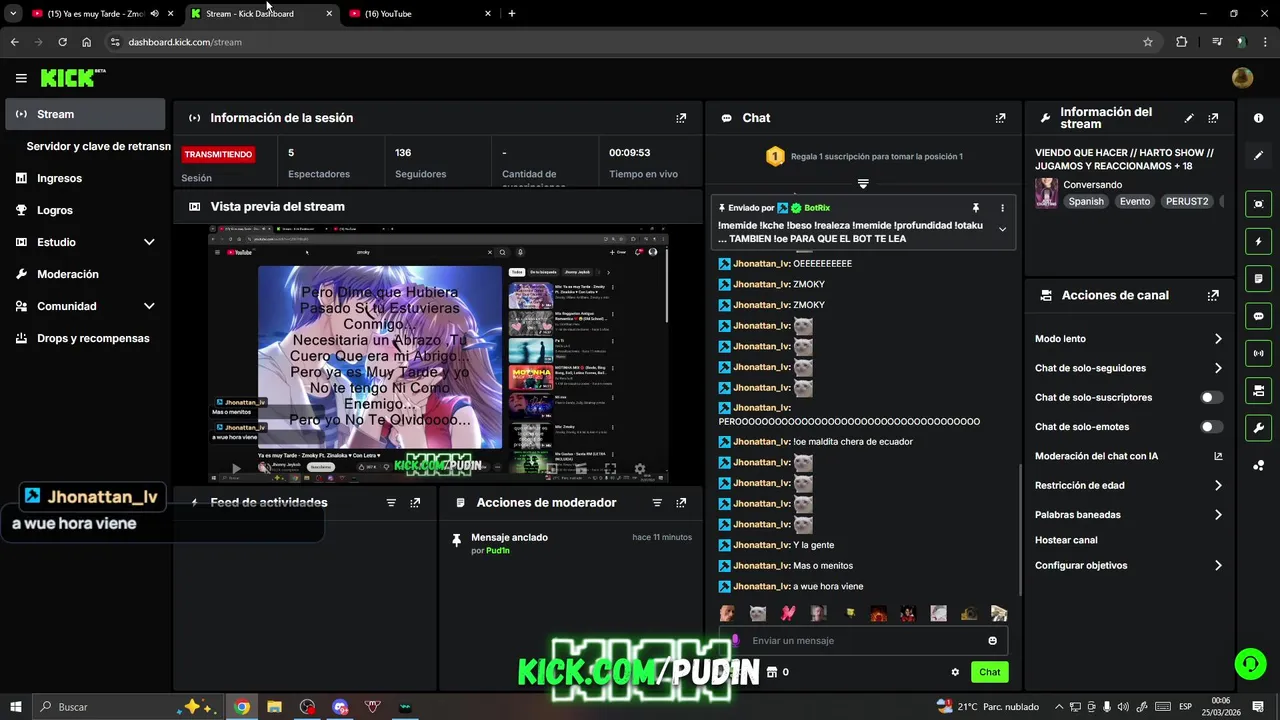Viewport: 1280px width, 720px height.
Task: Click the Evento tag chip
Action: click(1135, 201)
